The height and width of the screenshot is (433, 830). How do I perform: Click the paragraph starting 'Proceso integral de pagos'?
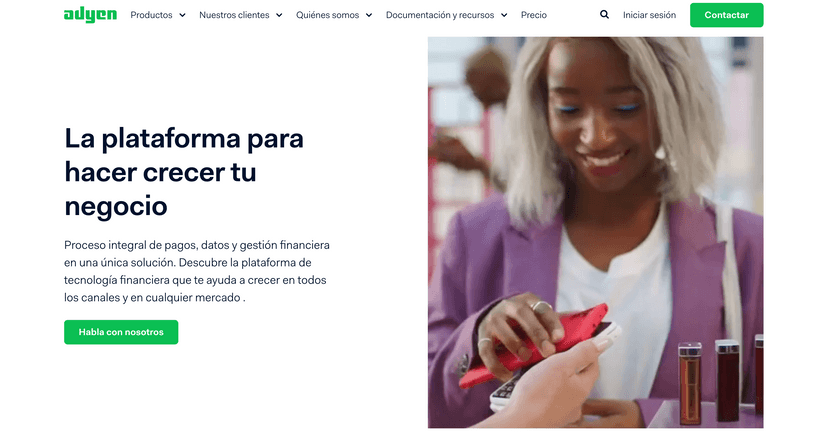(x=197, y=271)
